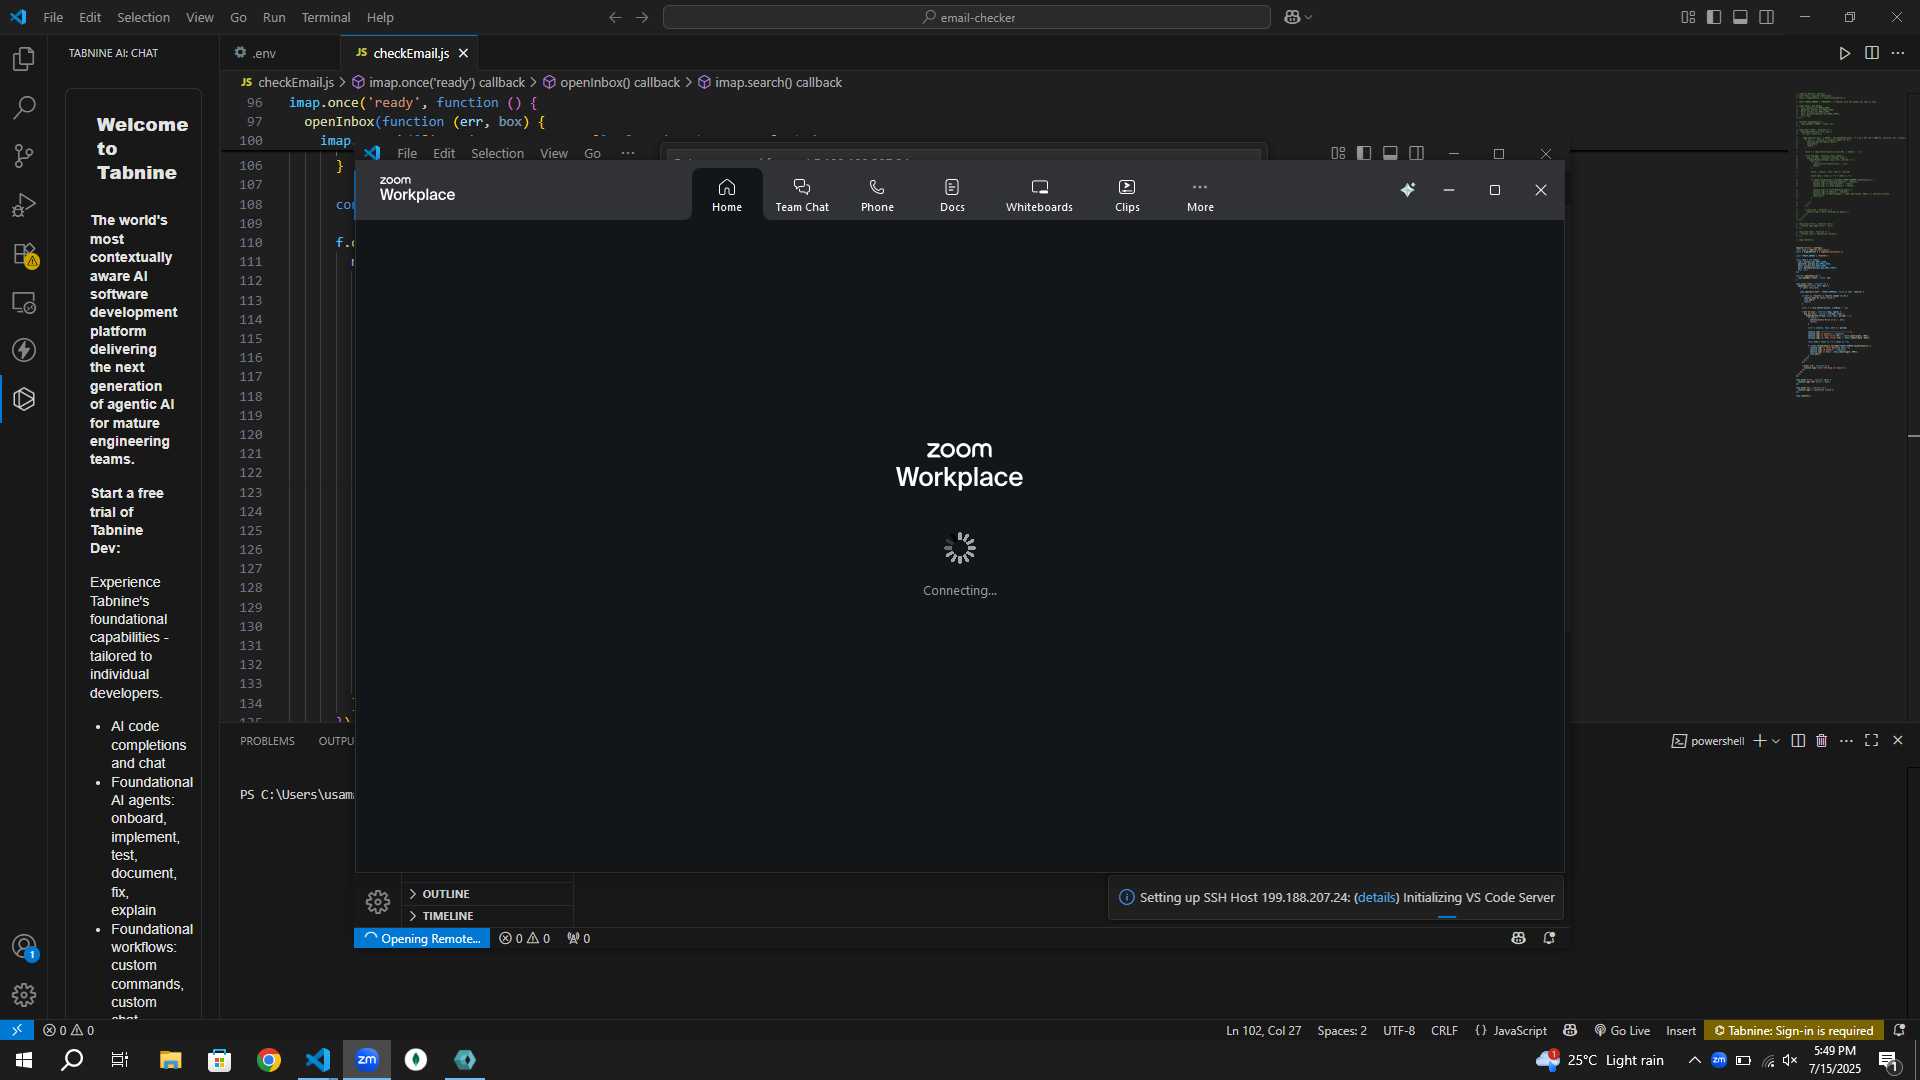
Task: Click Run Code play icon in editor
Action: pyautogui.click(x=1845, y=53)
